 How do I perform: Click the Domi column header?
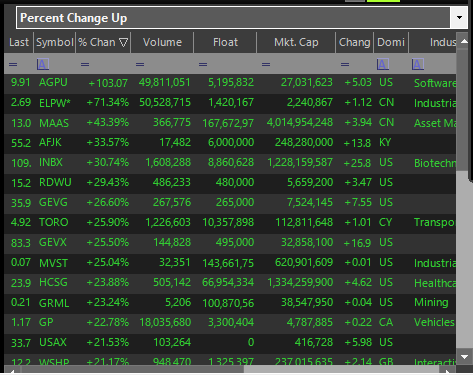[391, 42]
